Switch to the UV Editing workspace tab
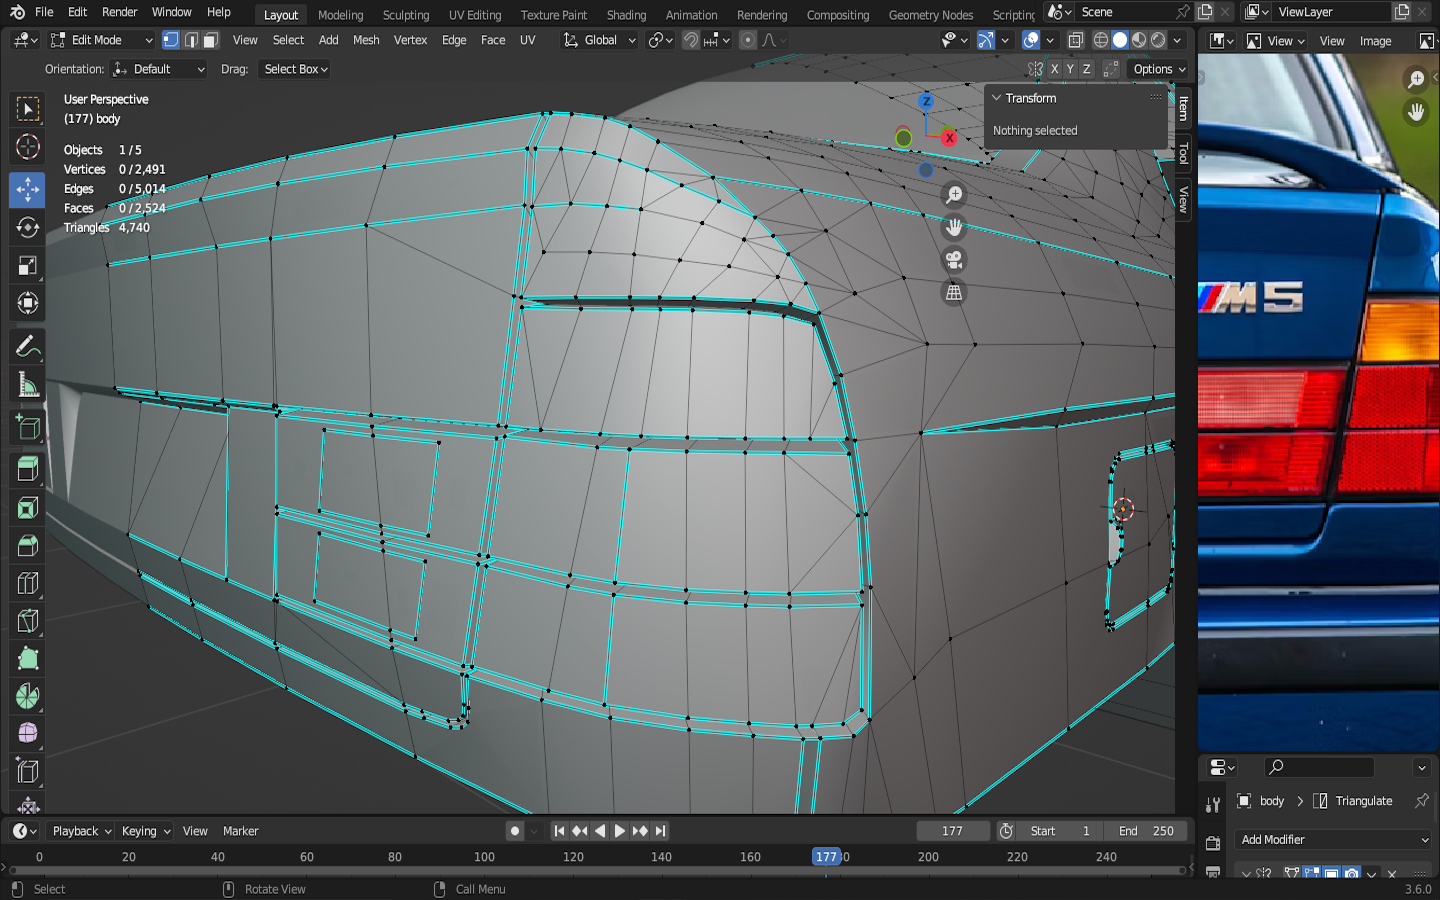This screenshot has height=900, width=1440. [474, 15]
